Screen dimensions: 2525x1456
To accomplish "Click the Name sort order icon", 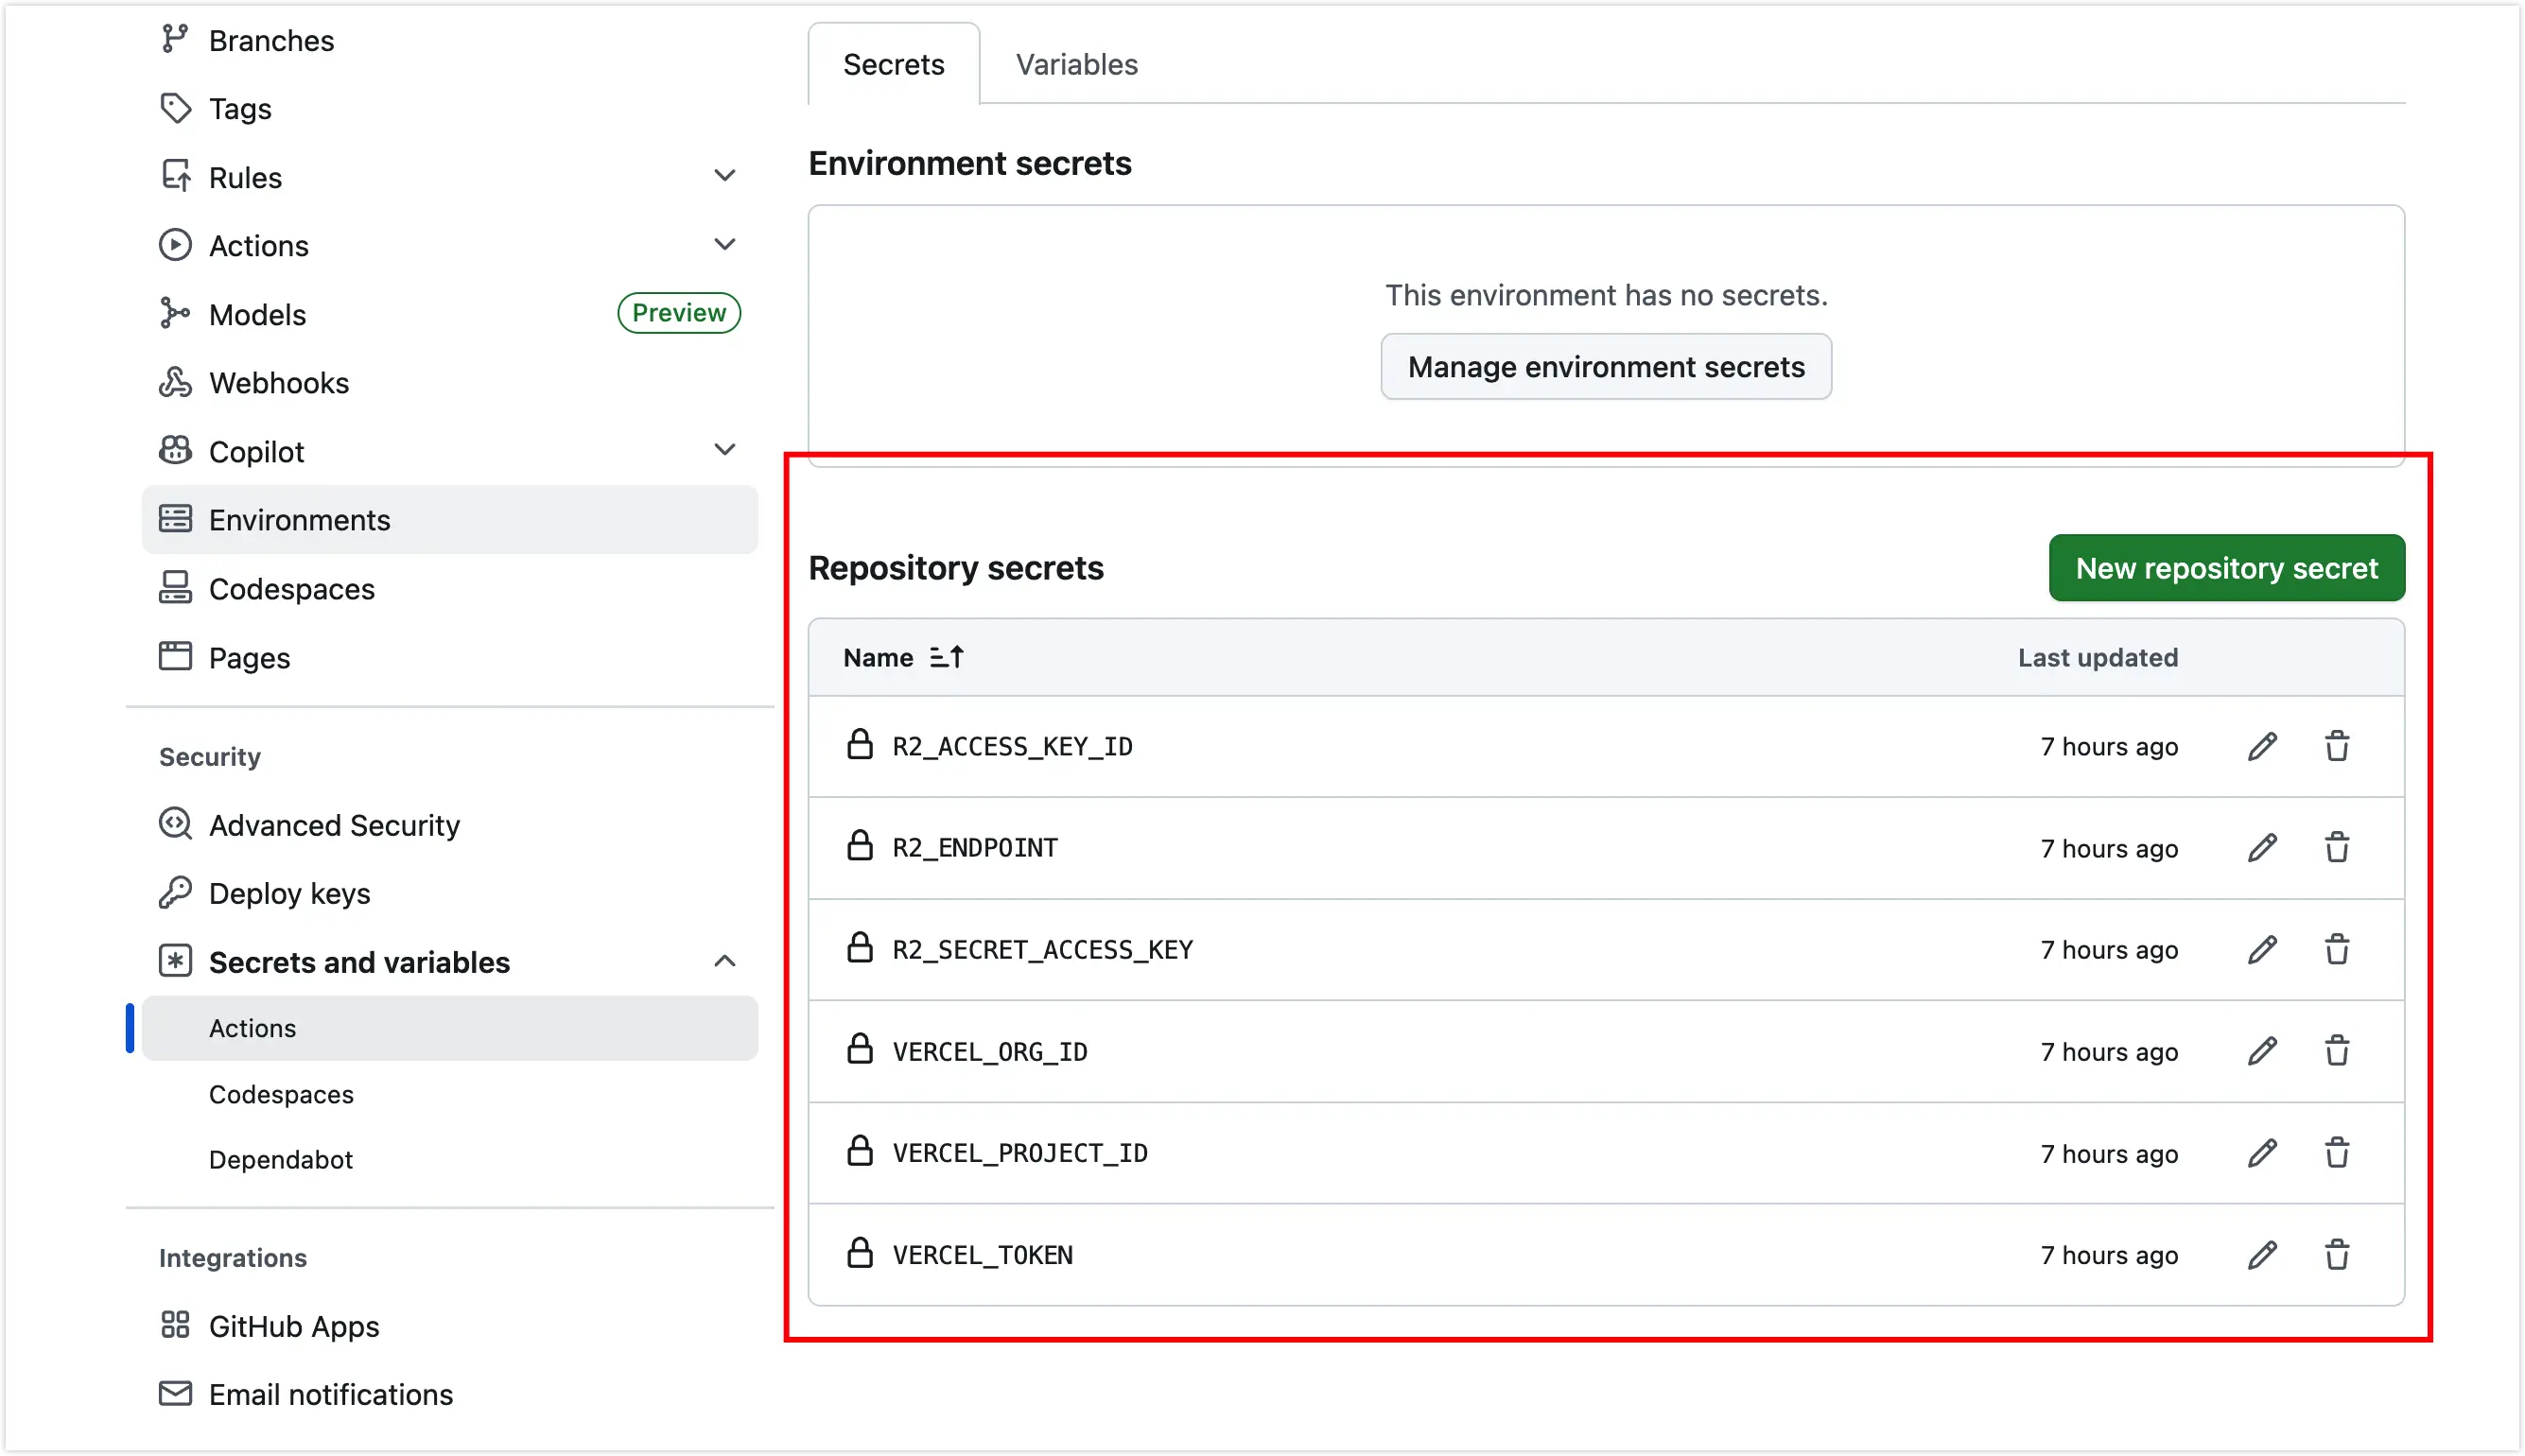I will [946, 657].
